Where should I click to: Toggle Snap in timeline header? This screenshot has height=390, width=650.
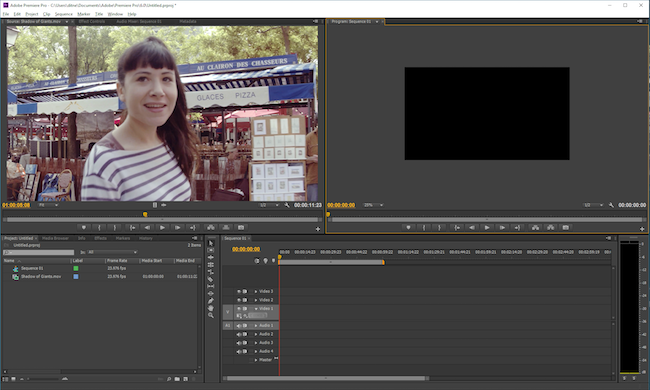pos(257,261)
